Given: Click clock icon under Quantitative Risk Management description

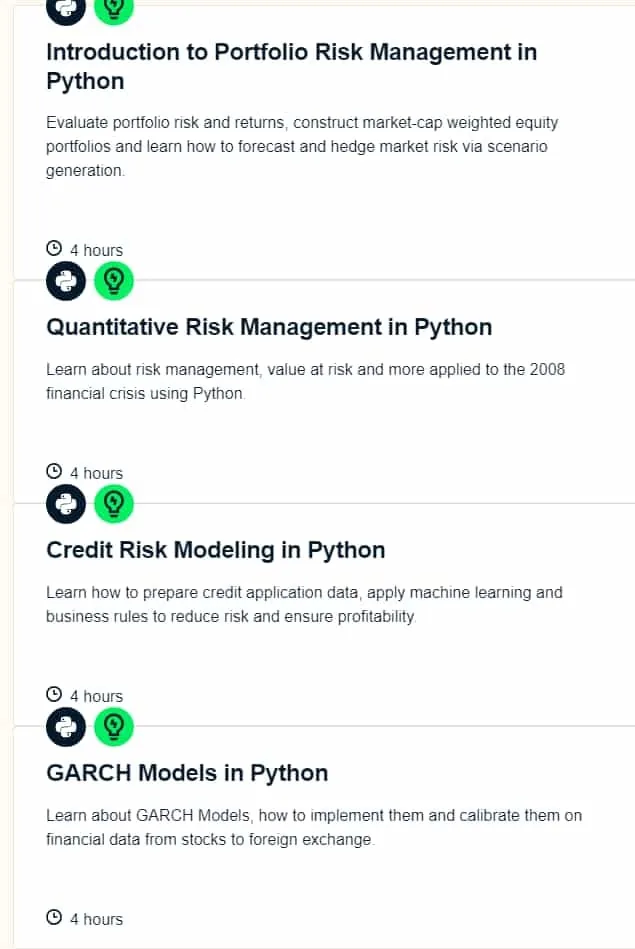Looking at the screenshot, I should click(54, 471).
